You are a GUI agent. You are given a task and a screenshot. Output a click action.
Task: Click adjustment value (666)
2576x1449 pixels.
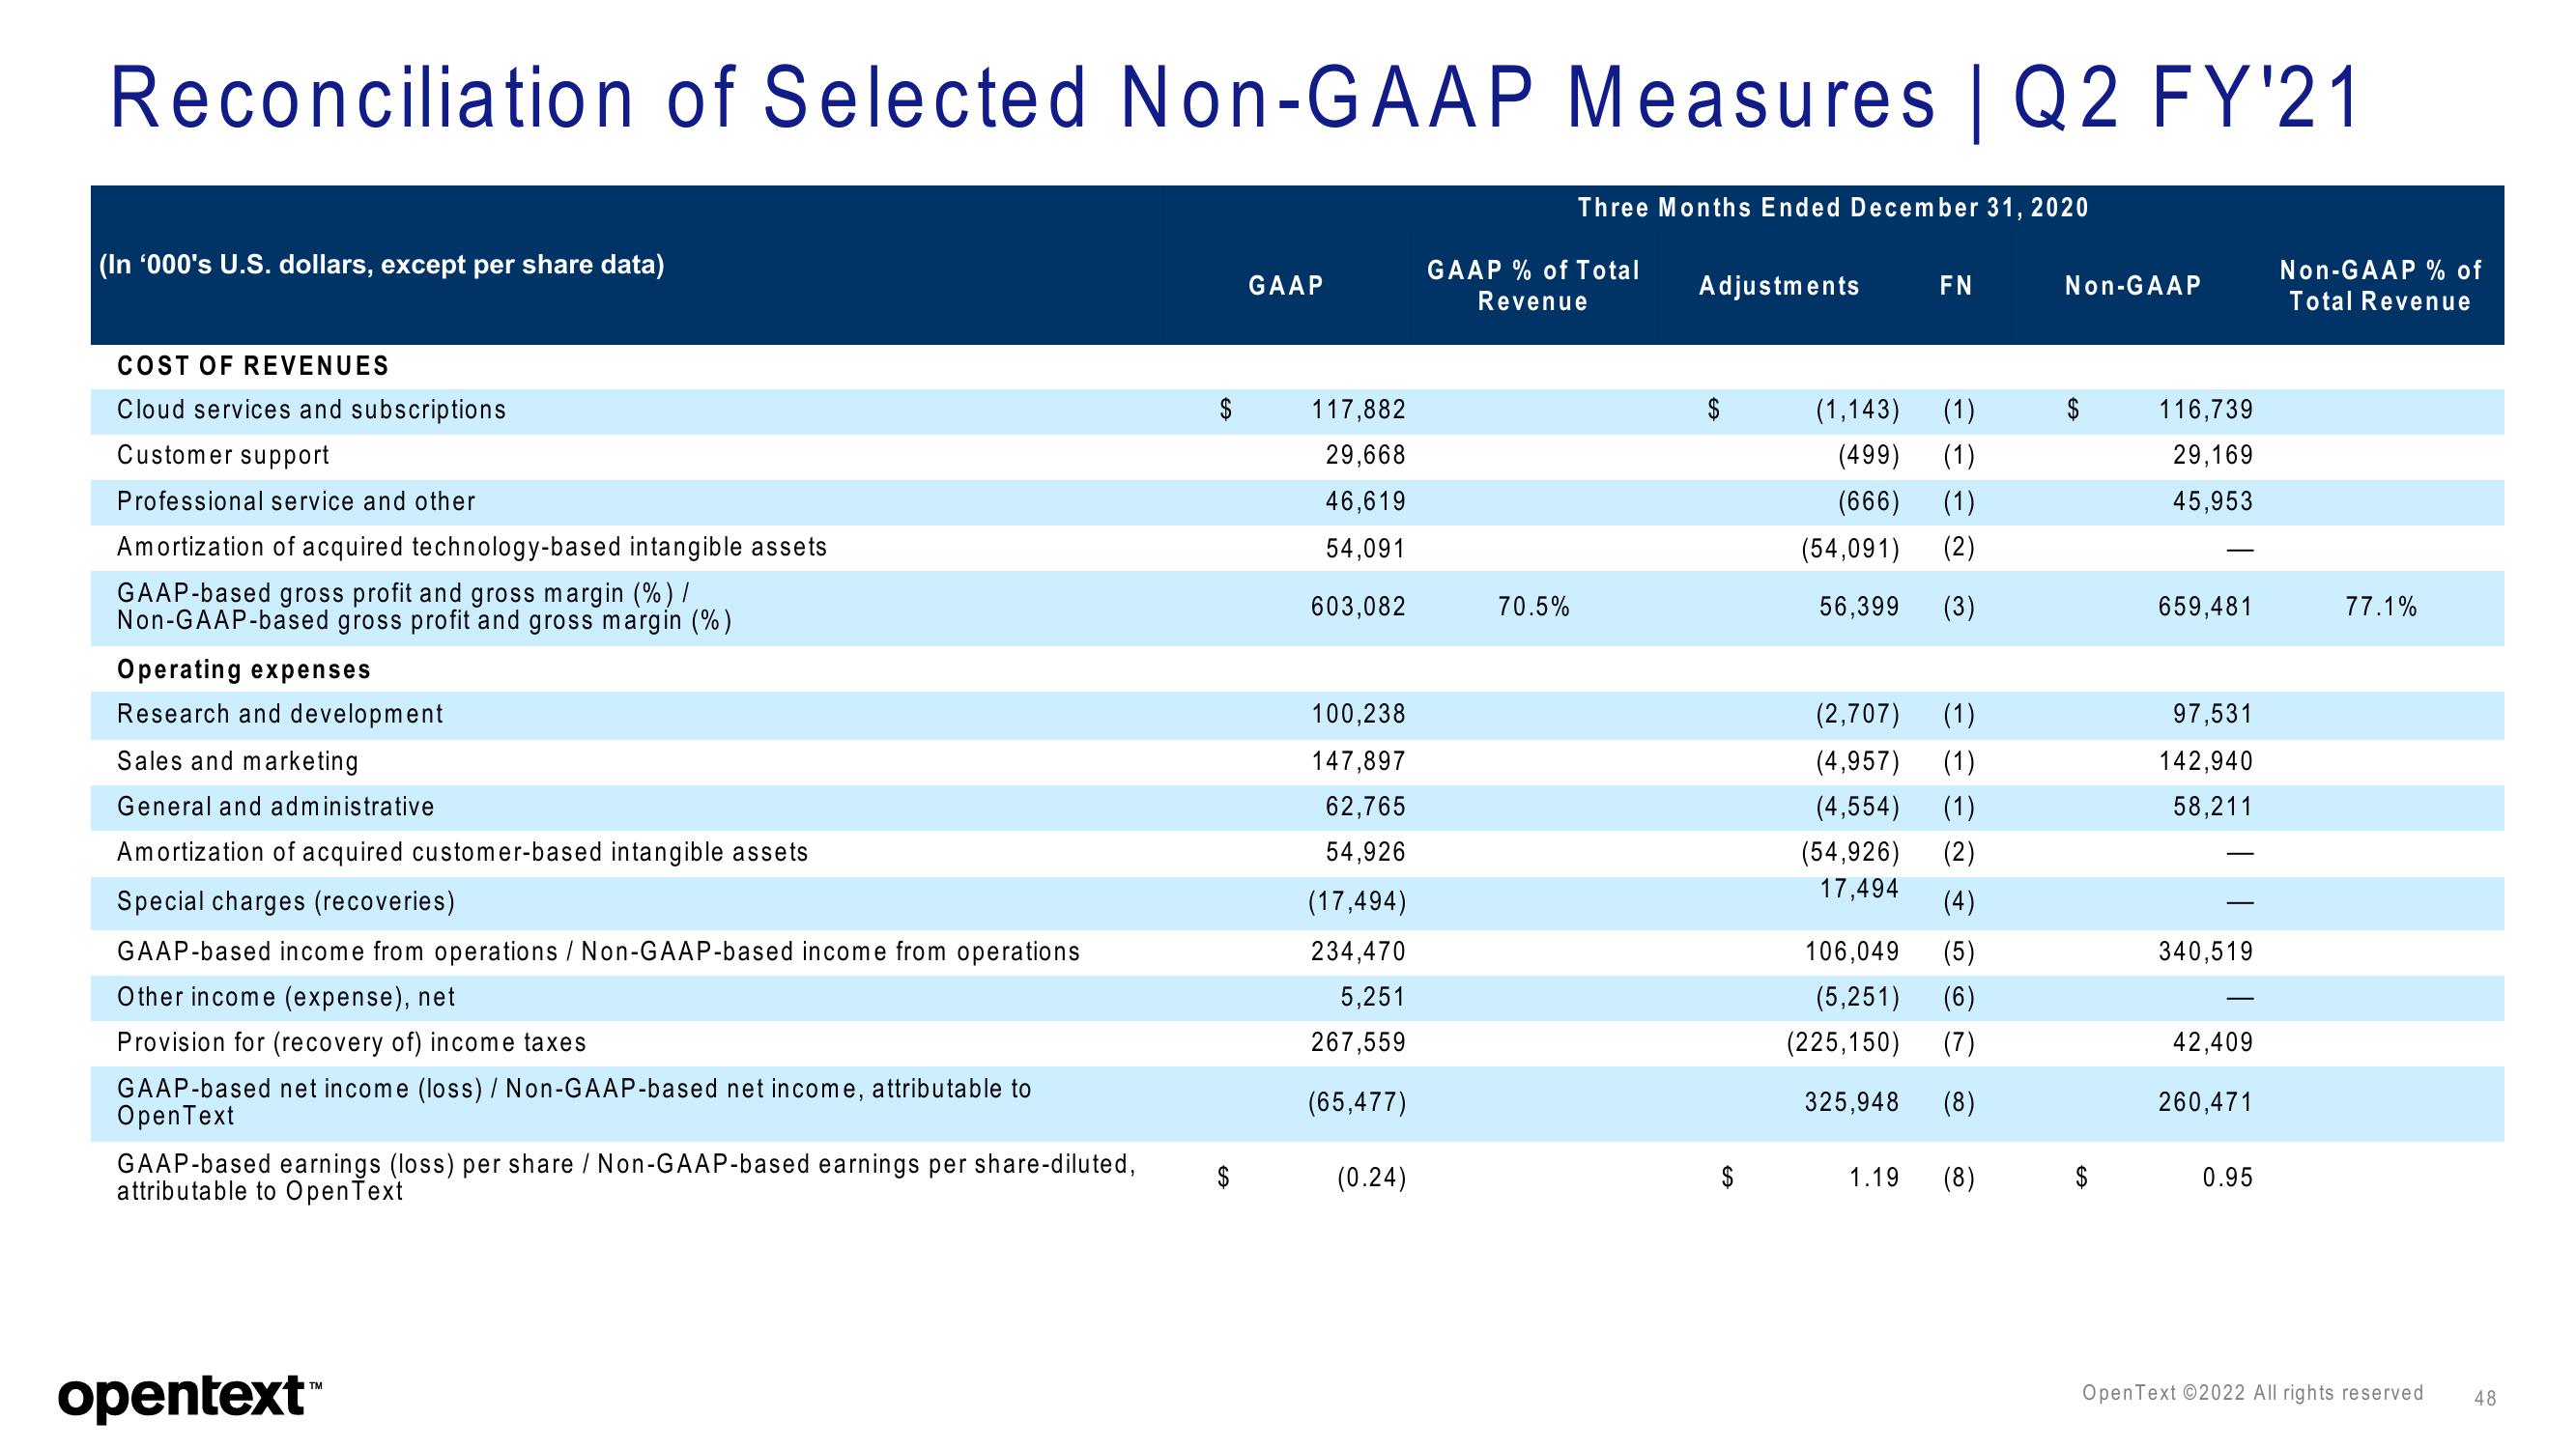(x=1868, y=502)
